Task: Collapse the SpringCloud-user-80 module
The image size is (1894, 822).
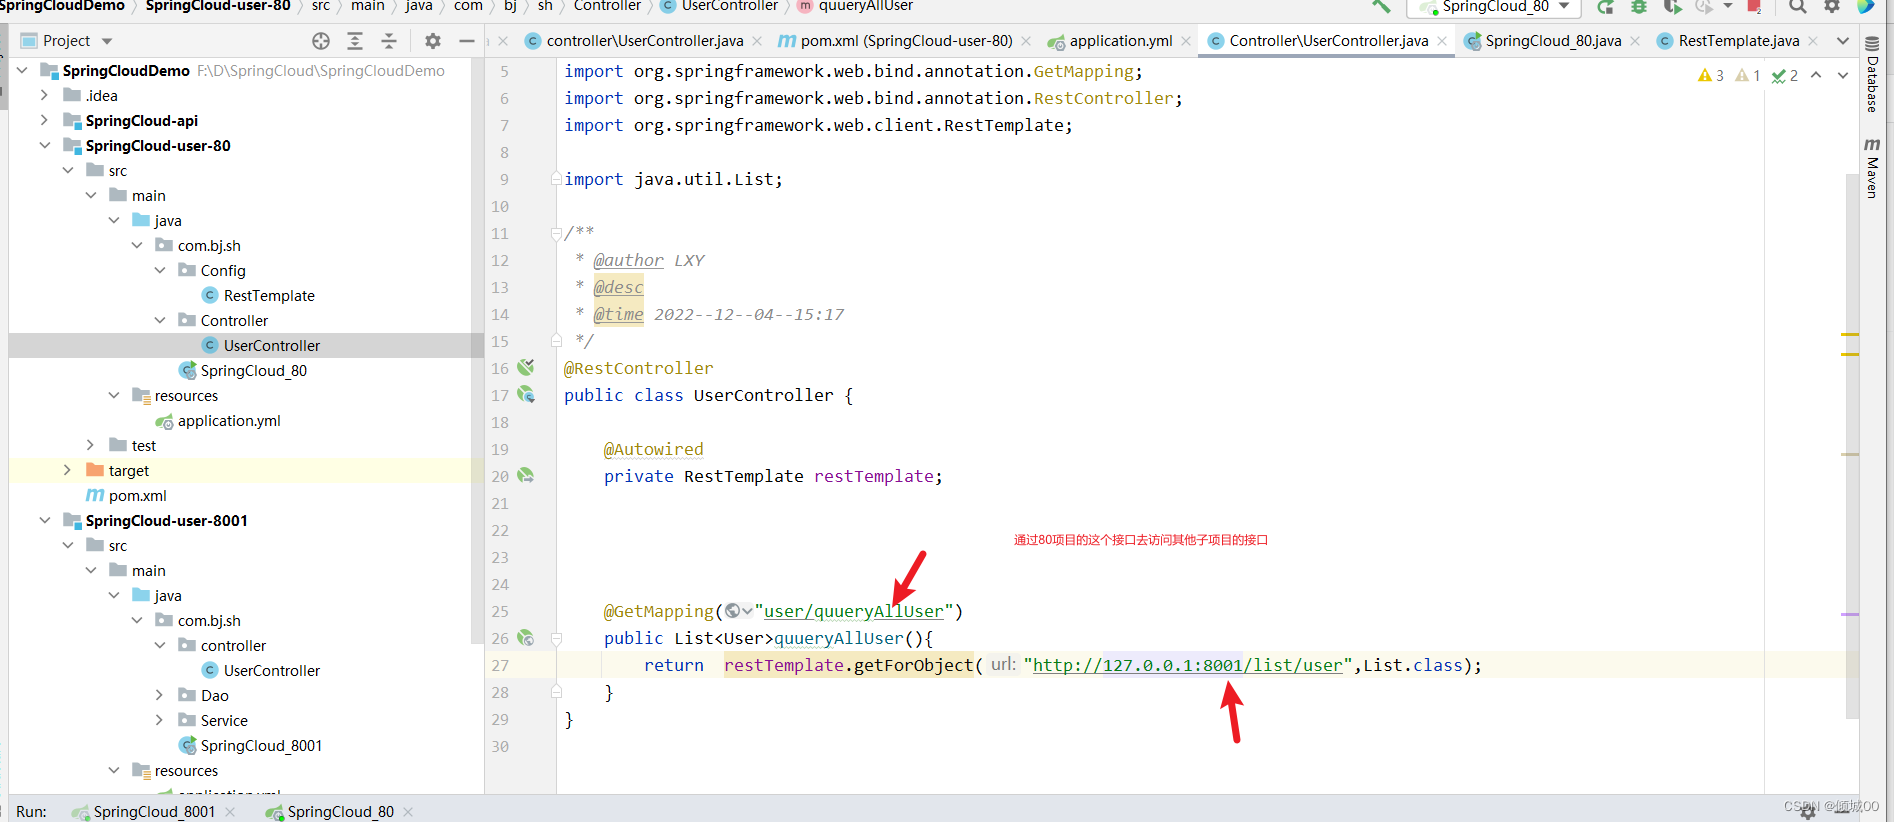Action: (x=44, y=145)
